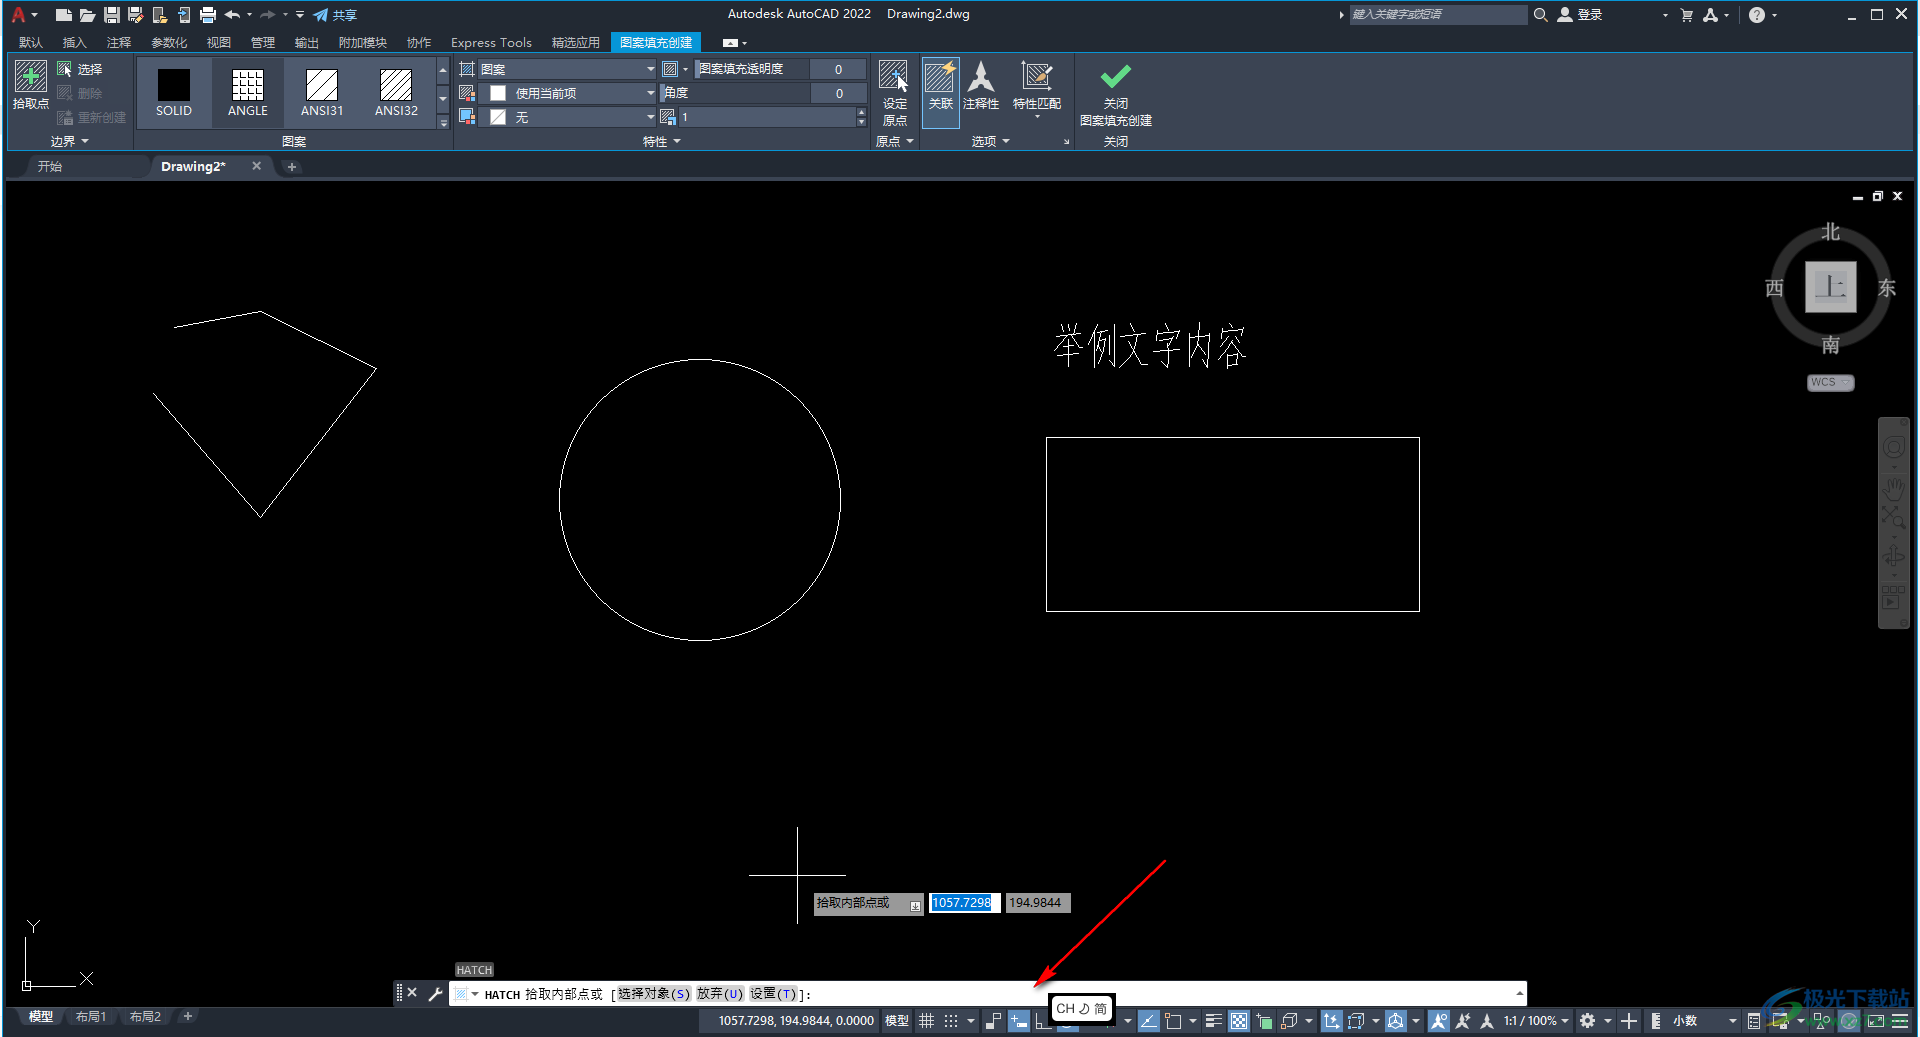The width and height of the screenshot is (1920, 1037).
Task: Click the hatch pattern scale input field
Action: pyautogui.click(x=767, y=117)
